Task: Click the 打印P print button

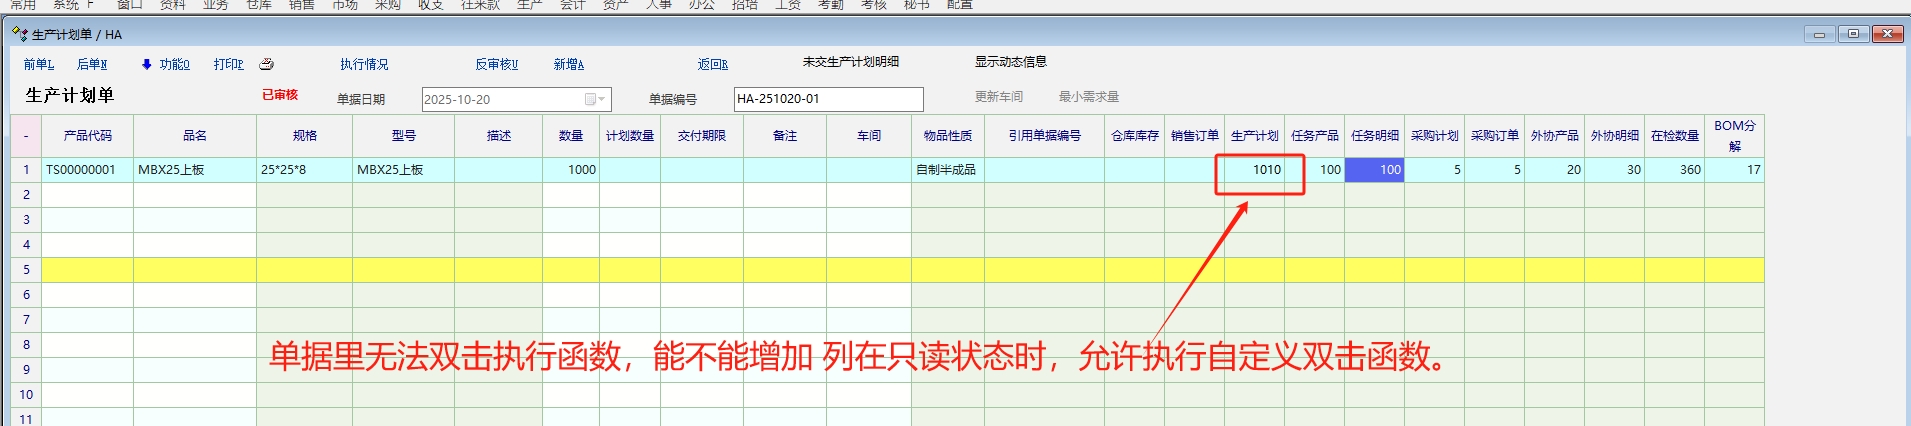Action: point(228,64)
